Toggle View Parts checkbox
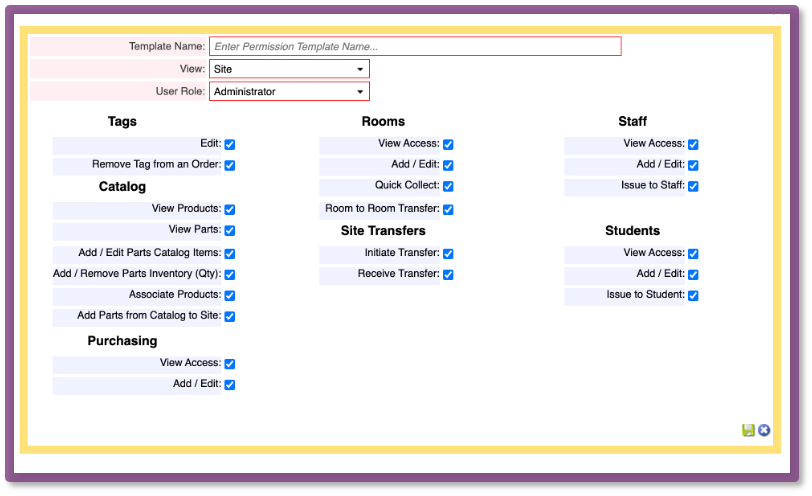812x496 pixels. (230, 230)
